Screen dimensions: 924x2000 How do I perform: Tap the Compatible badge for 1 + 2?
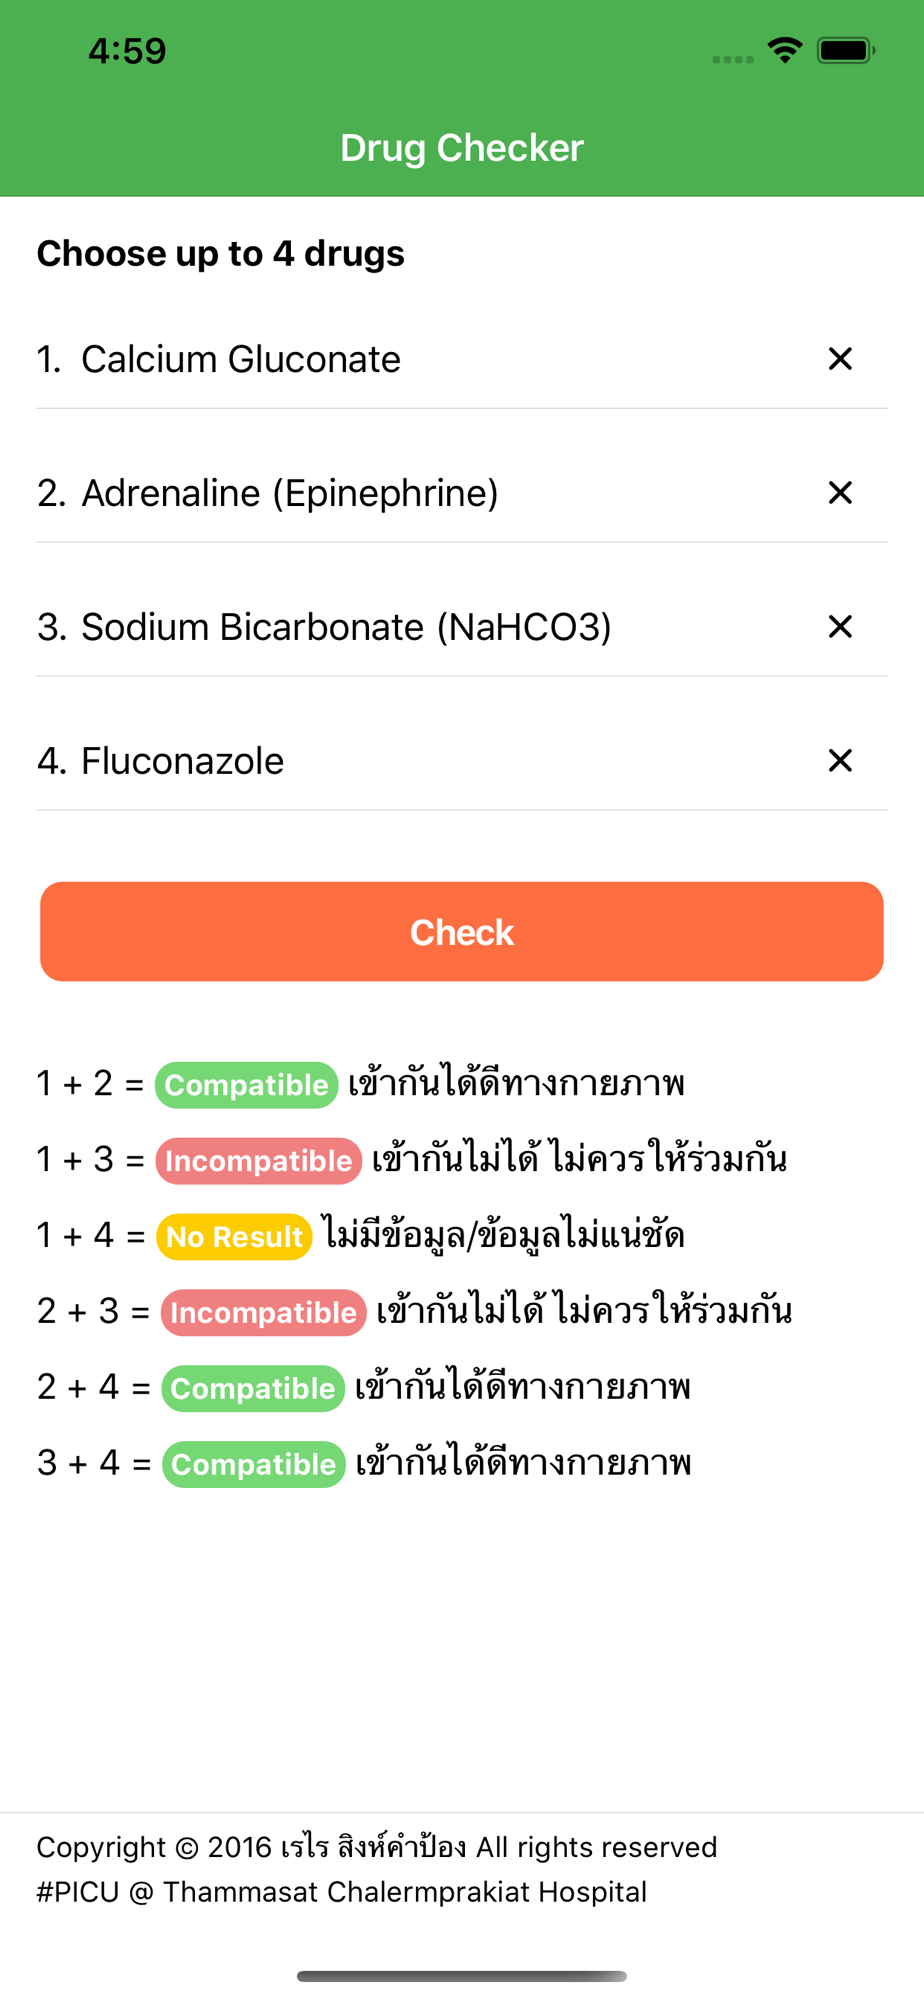247,1085
